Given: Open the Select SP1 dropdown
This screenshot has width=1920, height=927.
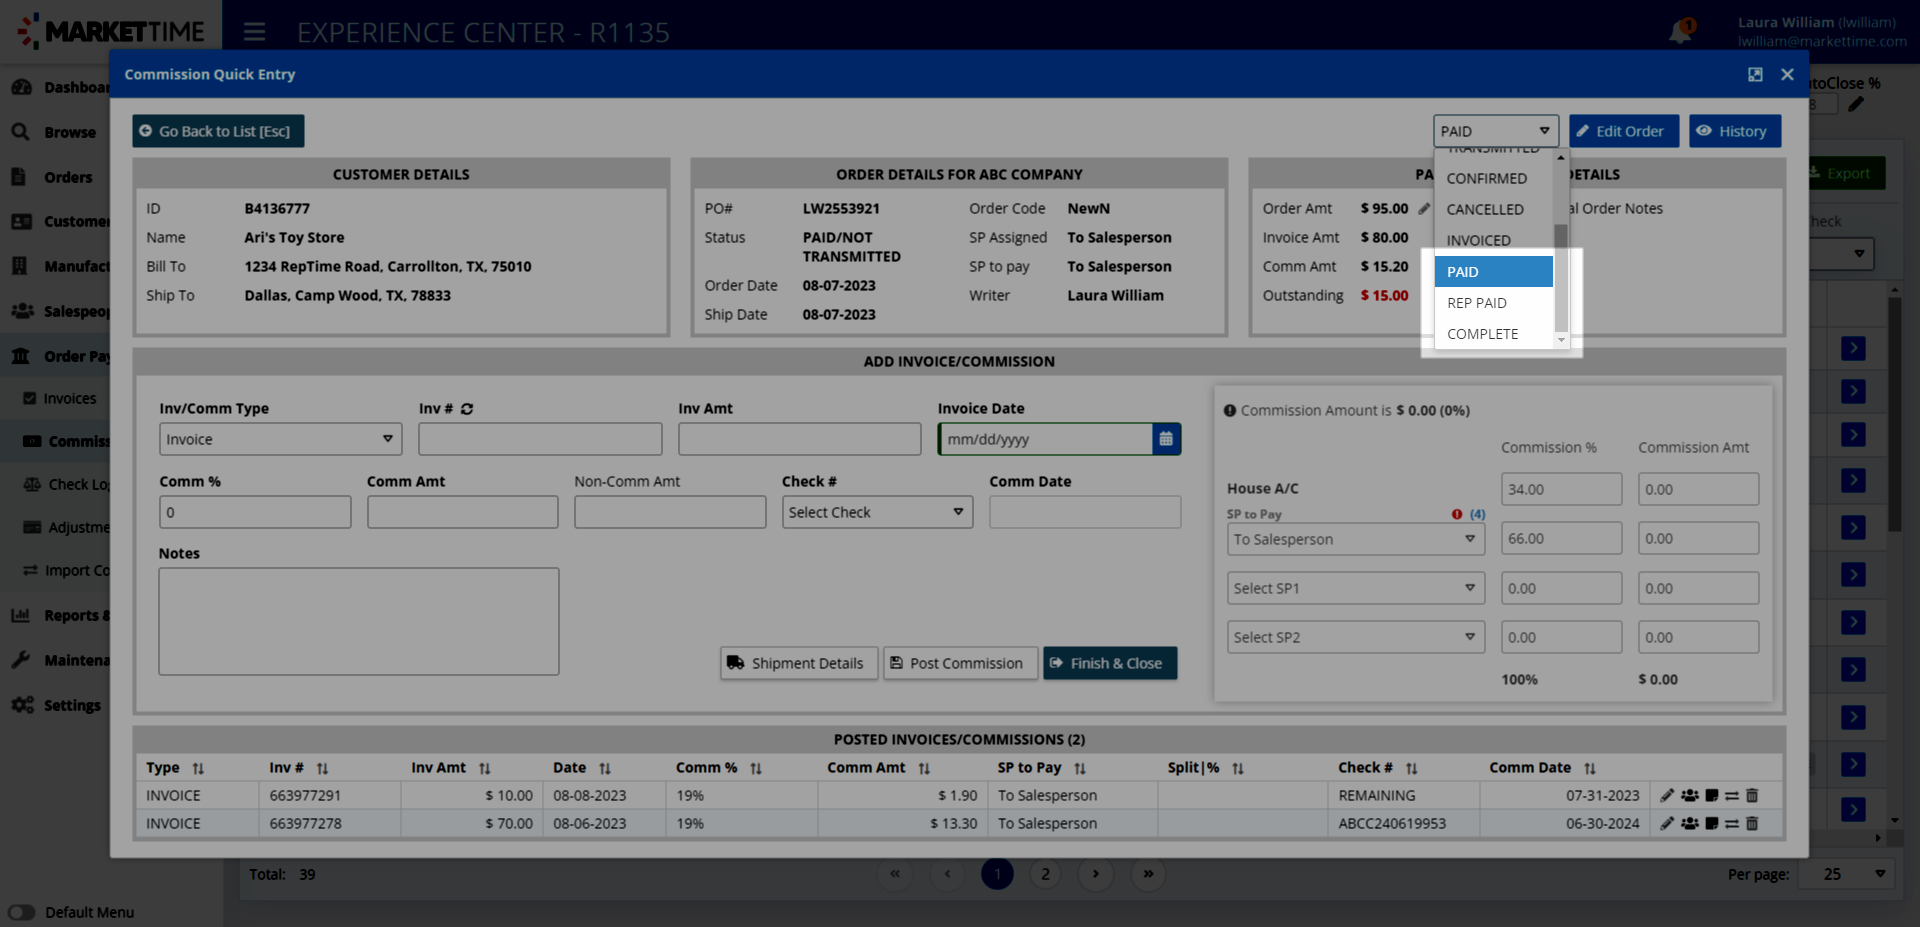Looking at the screenshot, I should pyautogui.click(x=1355, y=588).
